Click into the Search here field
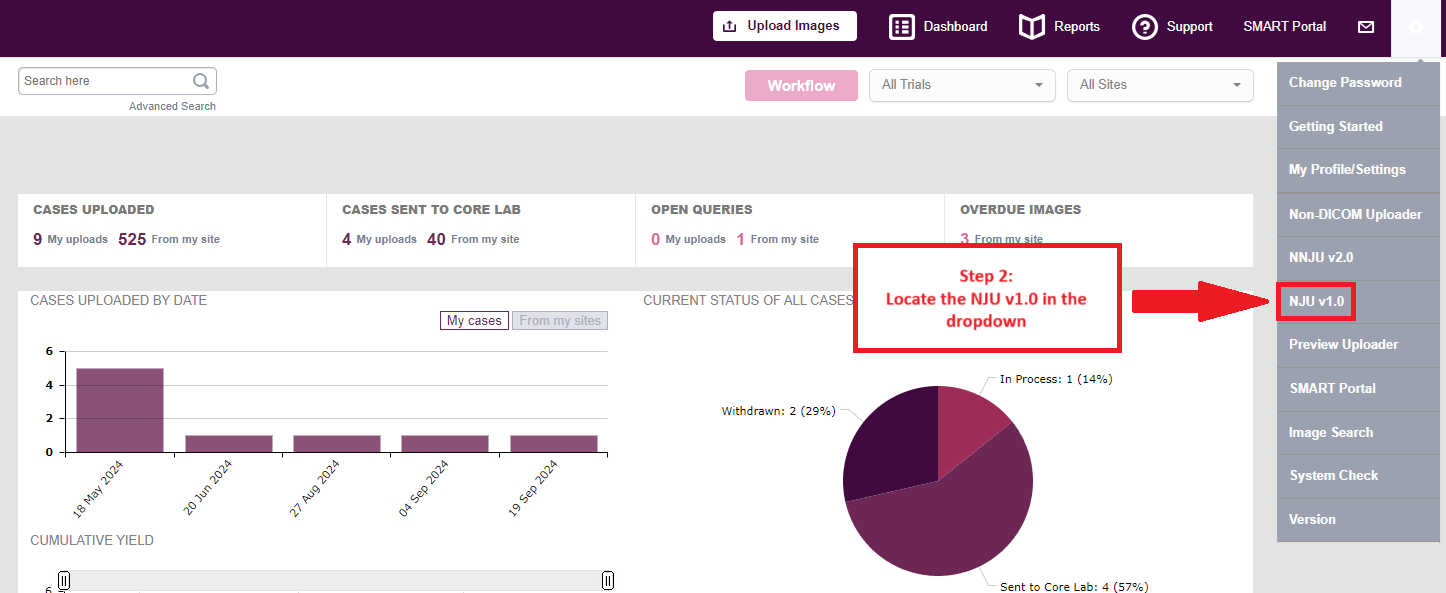The height and width of the screenshot is (593, 1446). pyautogui.click(x=105, y=81)
